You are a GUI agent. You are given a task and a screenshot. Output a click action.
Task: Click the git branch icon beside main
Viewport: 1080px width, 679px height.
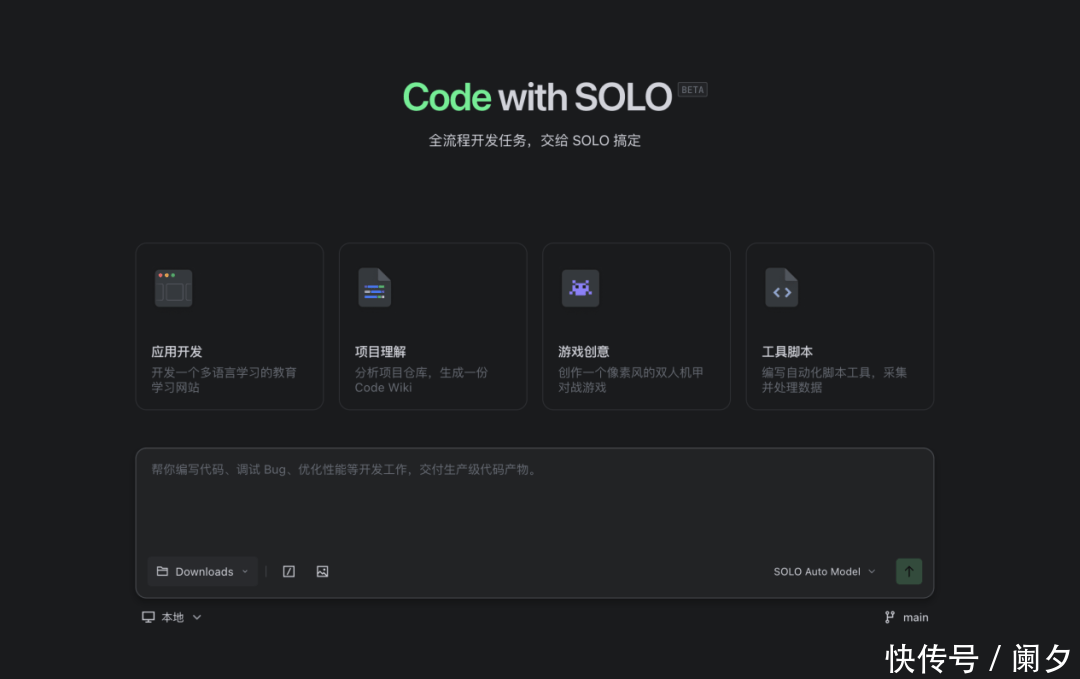tap(890, 617)
